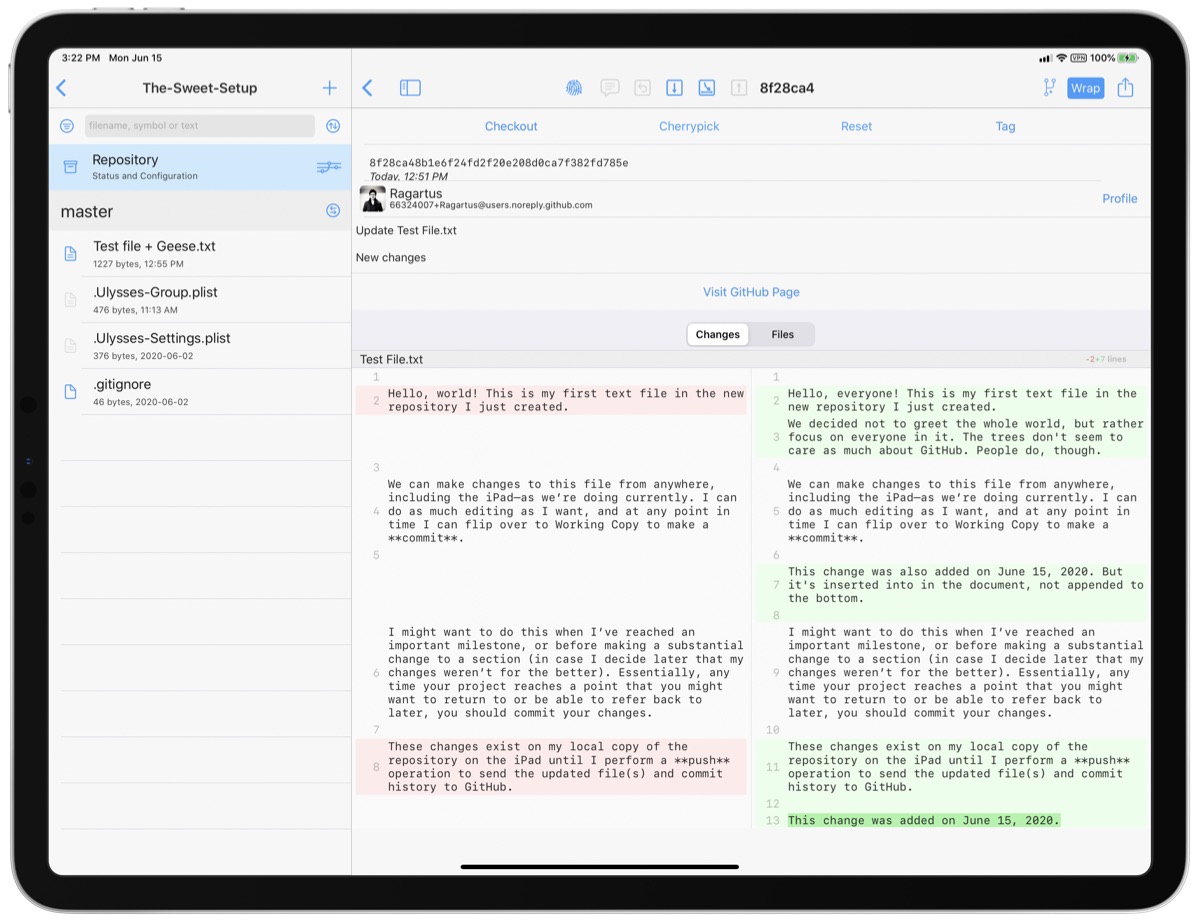This screenshot has width=1200, height=924.
Task: Tap the plus icon to add a file
Action: [x=329, y=88]
